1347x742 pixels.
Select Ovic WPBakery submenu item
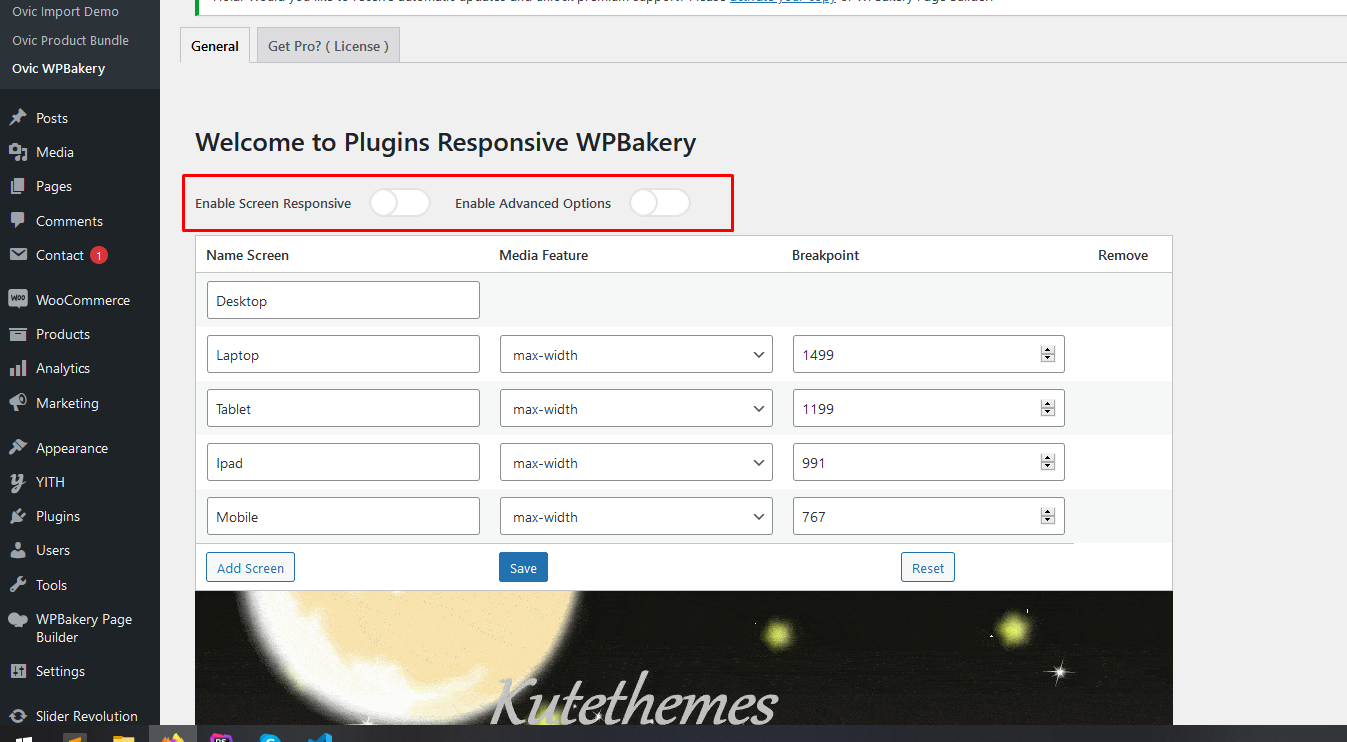pyautogui.click(x=58, y=68)
